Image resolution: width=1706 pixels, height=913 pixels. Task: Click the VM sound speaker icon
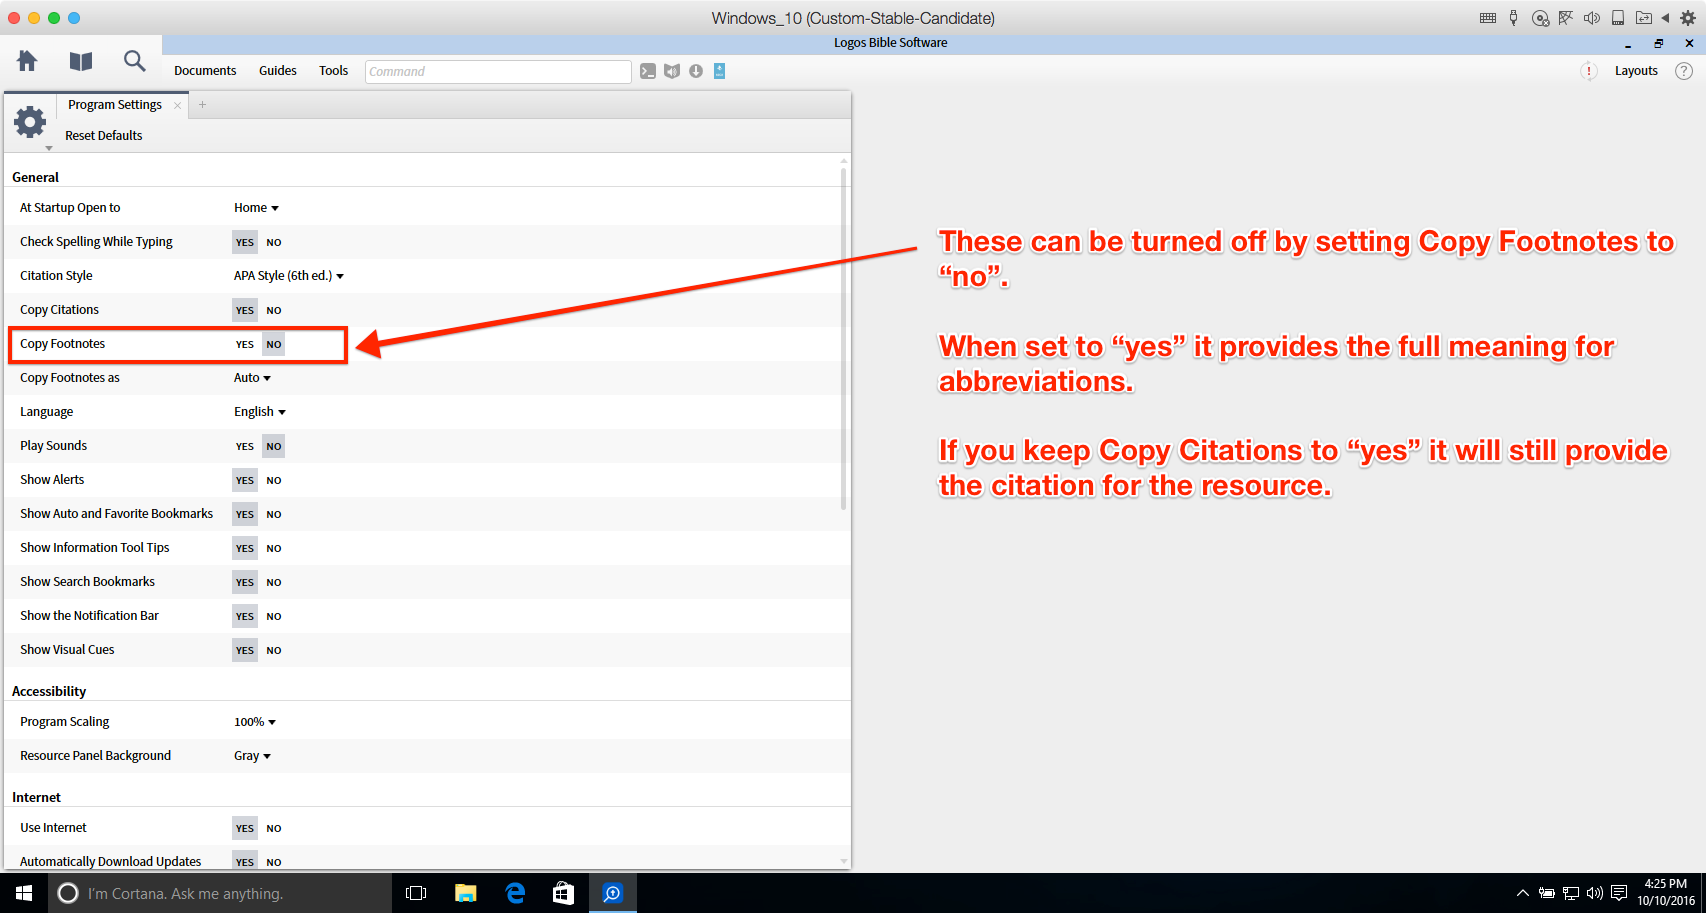(x=1592, y=18)
